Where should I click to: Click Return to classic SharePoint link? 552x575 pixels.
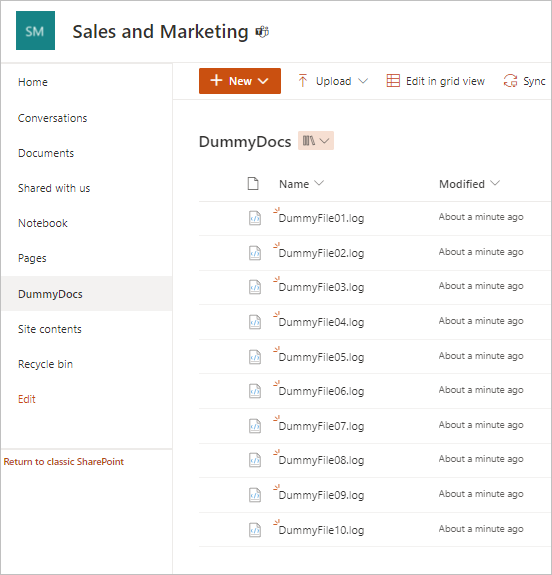coord(63,462)
